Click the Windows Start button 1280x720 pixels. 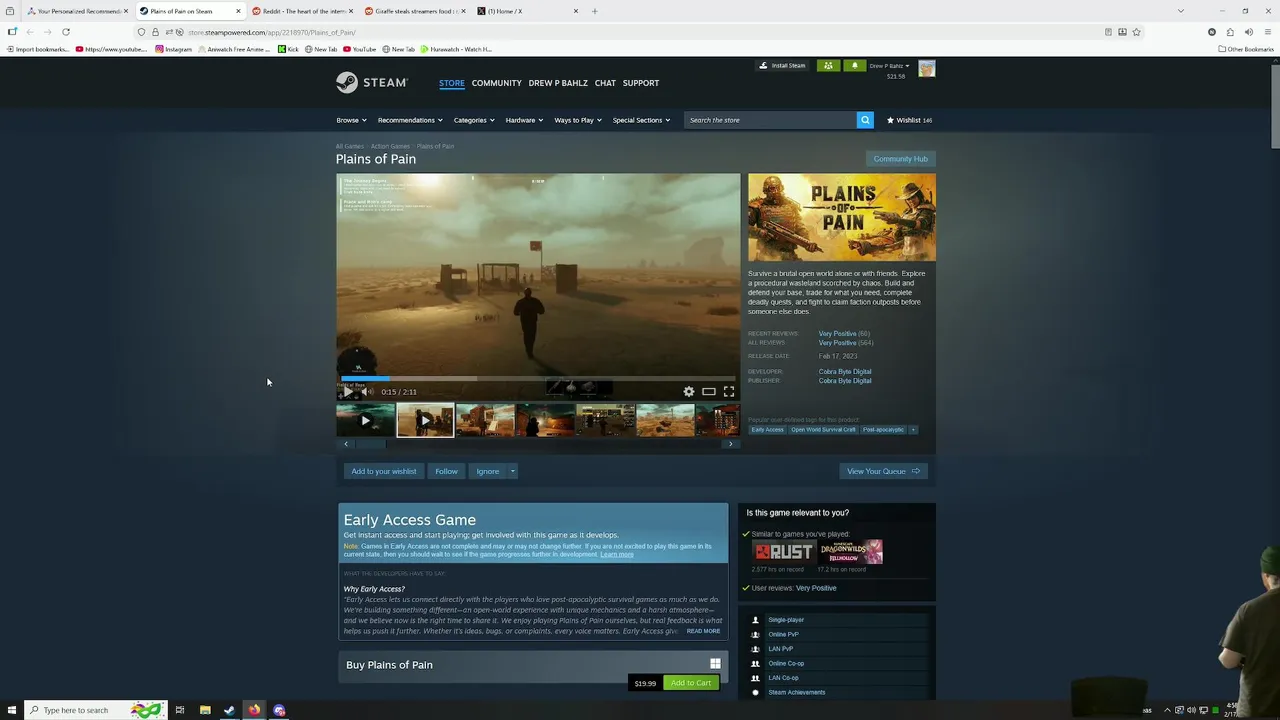tap(11, 710)
